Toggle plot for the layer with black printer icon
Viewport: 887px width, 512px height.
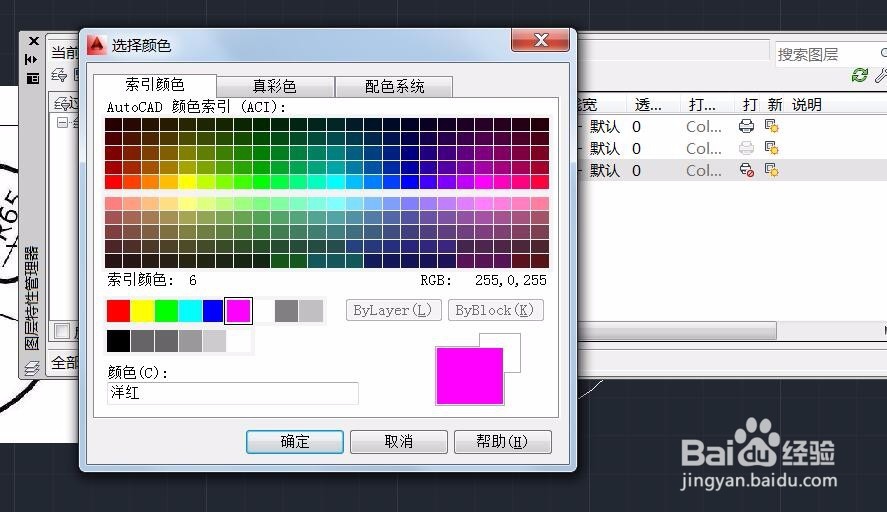coord(746,126)
